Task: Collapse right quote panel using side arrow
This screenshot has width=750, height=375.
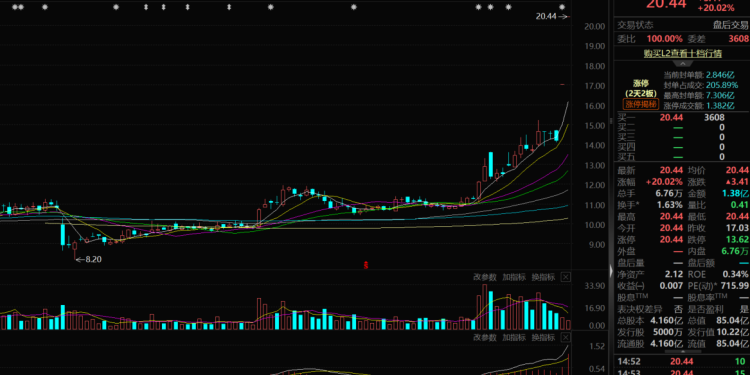Action: 611,271
